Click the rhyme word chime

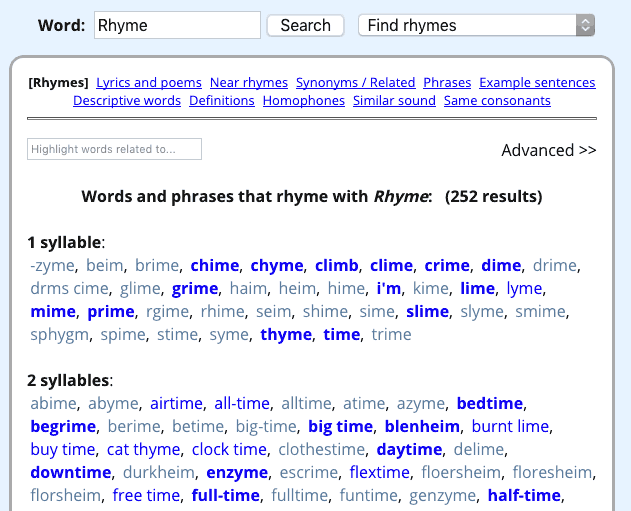click(215, 266)
